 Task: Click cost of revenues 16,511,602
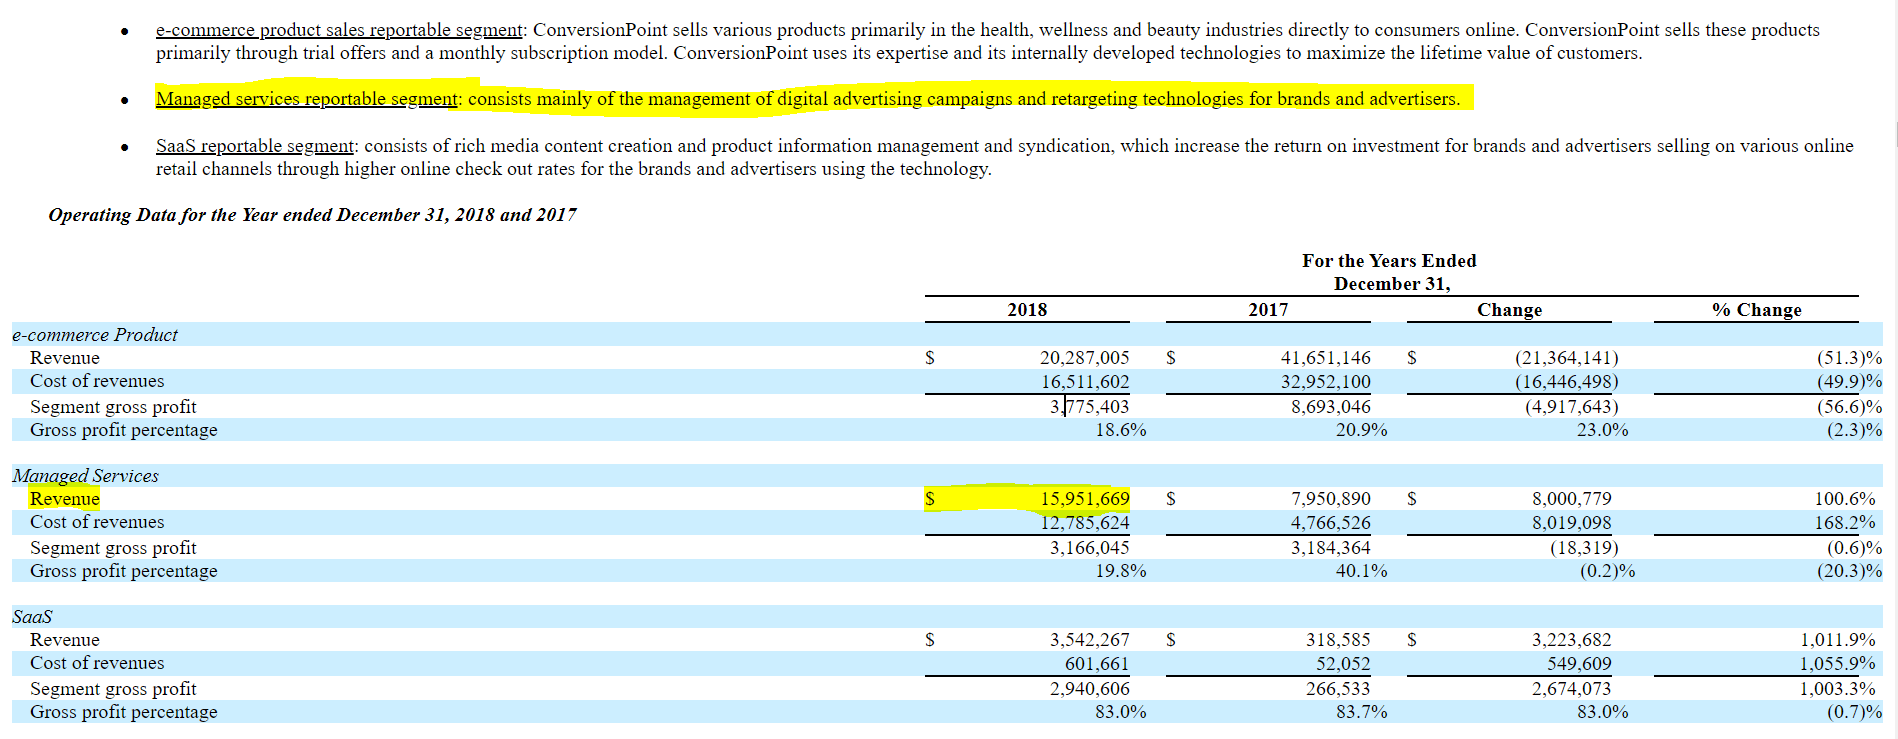tap(1085, 382)
